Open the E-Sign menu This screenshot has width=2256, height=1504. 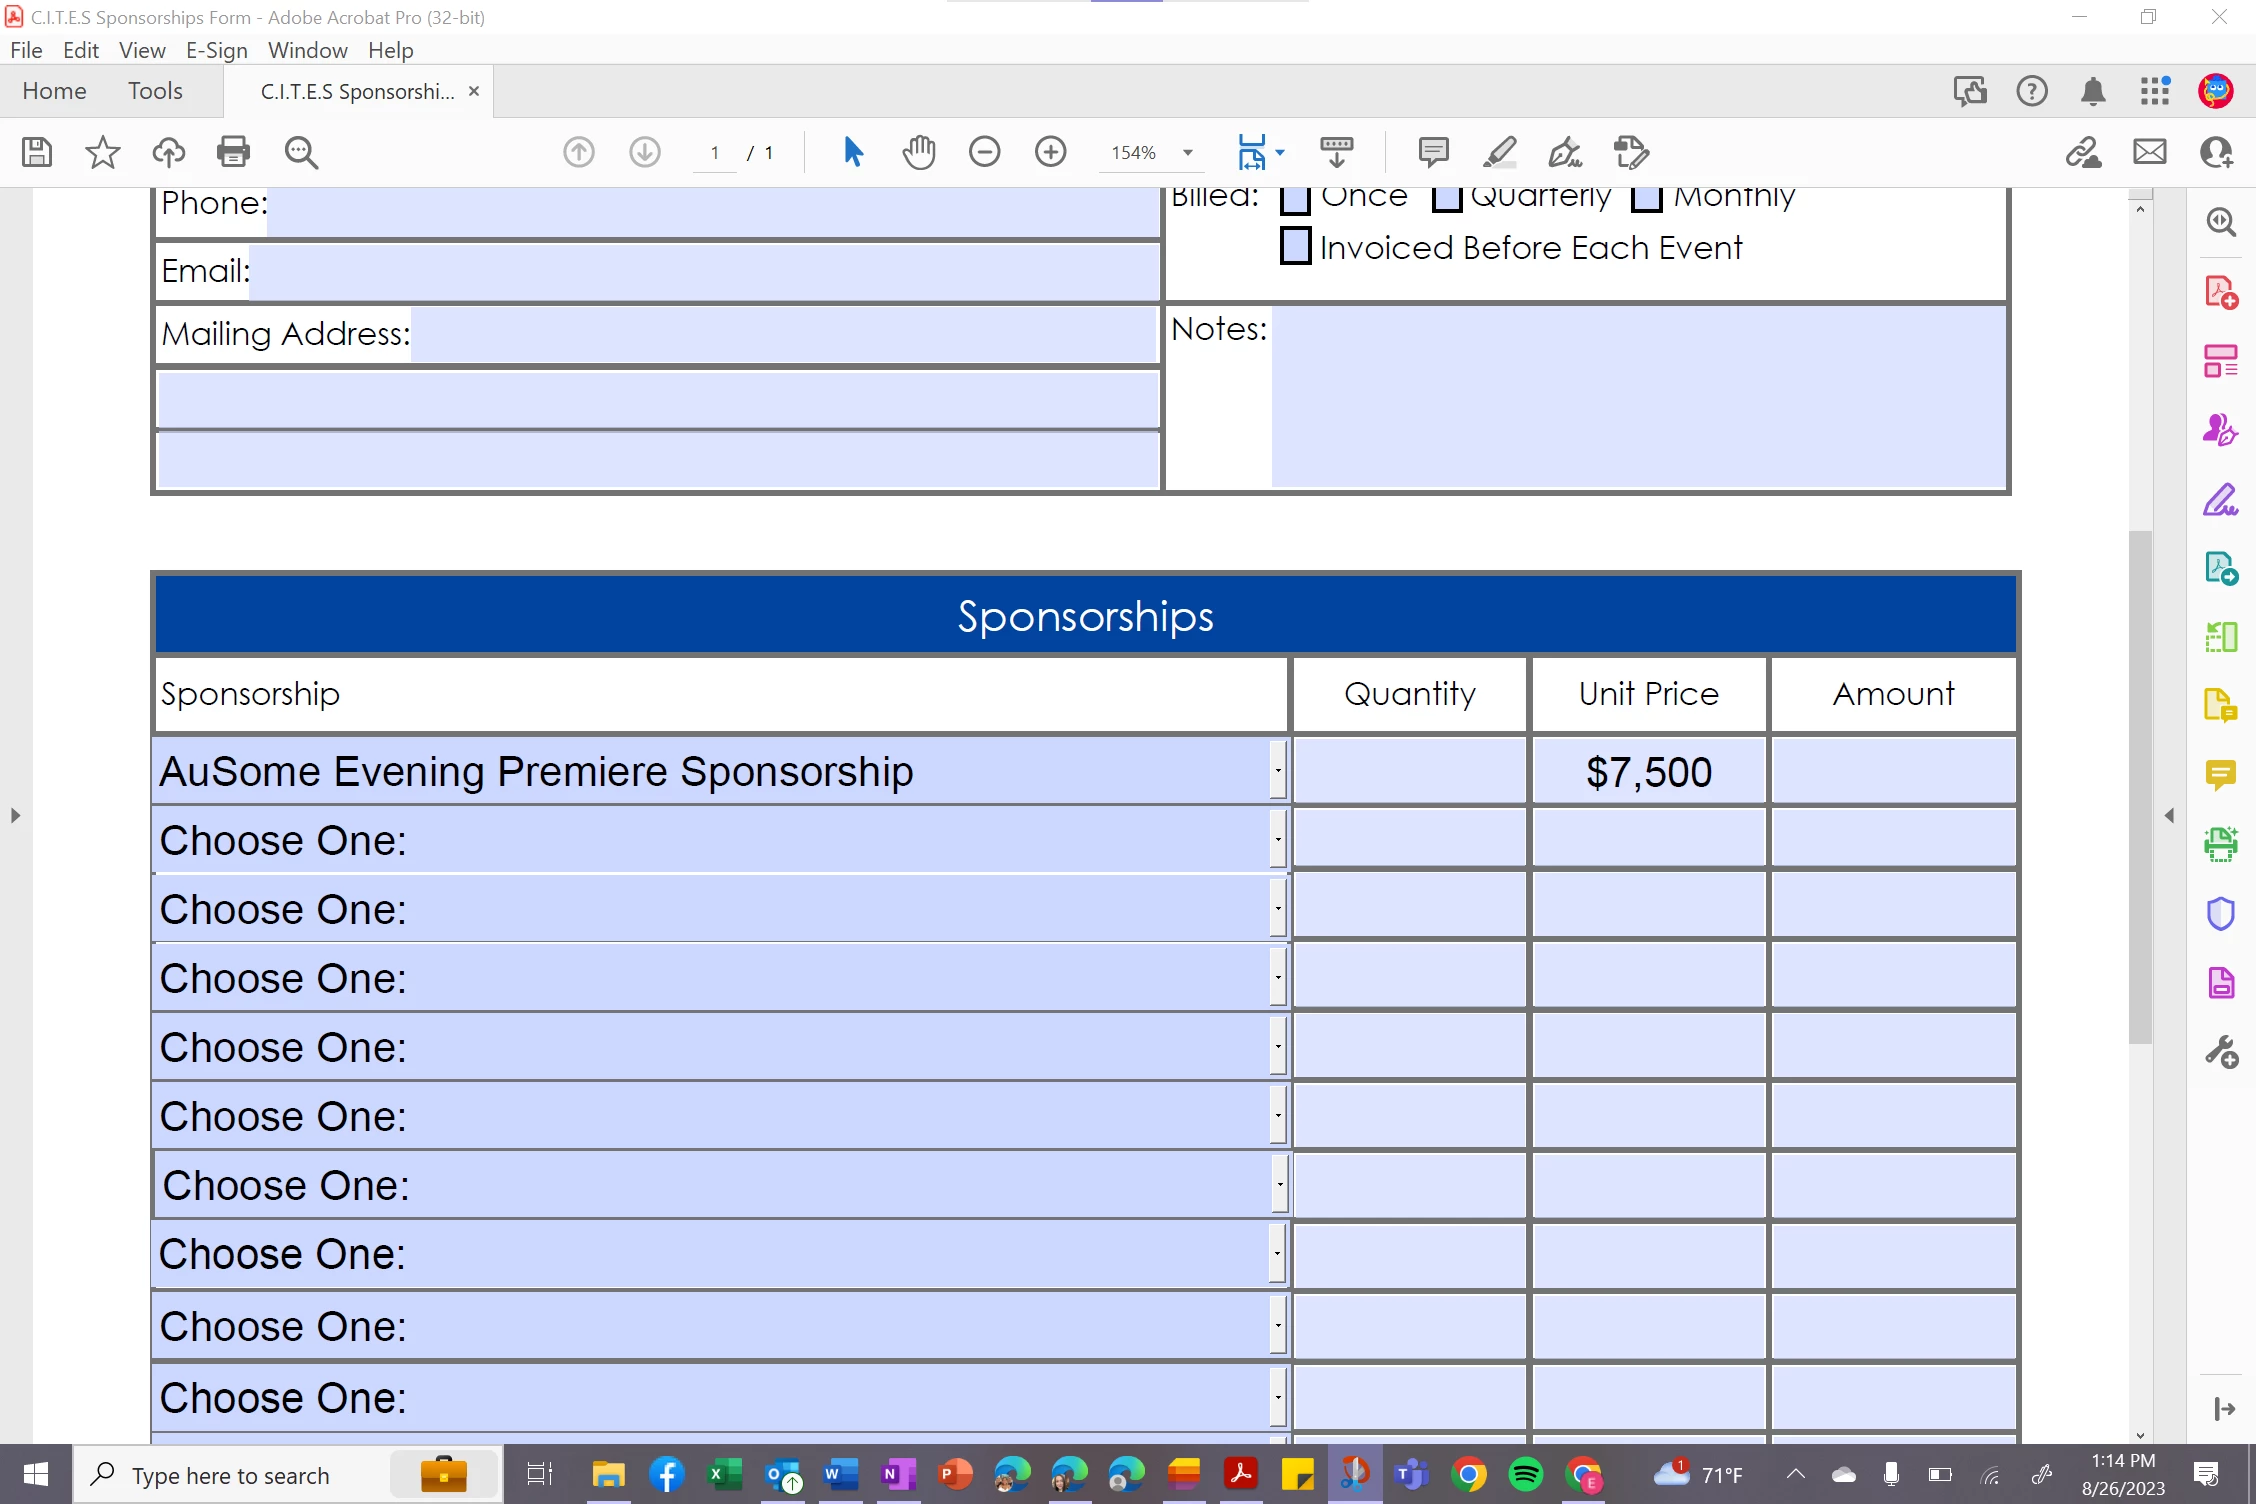click(216, 50)
